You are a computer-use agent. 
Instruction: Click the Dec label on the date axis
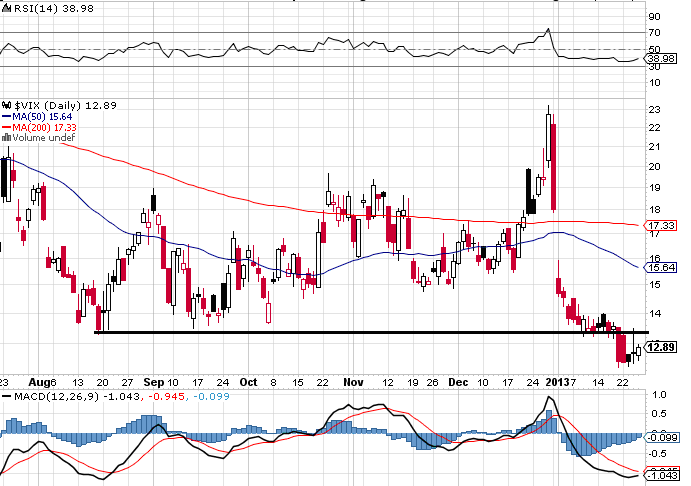tap(458, 382)
